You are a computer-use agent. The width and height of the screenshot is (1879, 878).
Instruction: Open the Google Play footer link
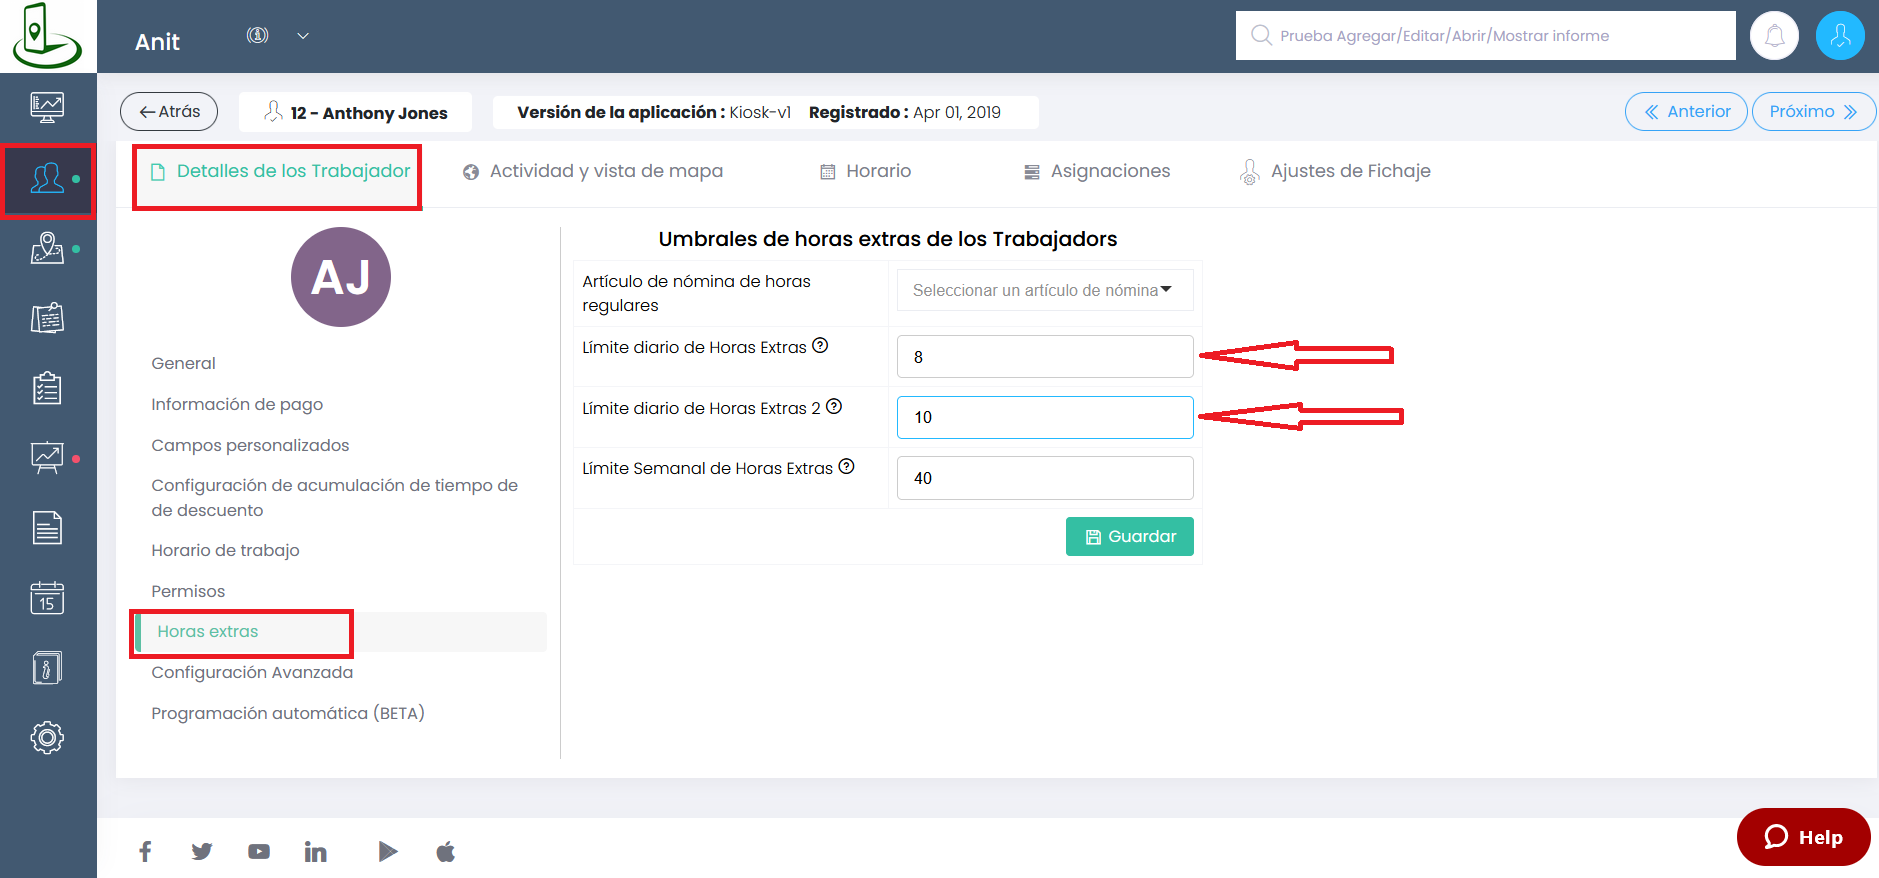(388, 852)
